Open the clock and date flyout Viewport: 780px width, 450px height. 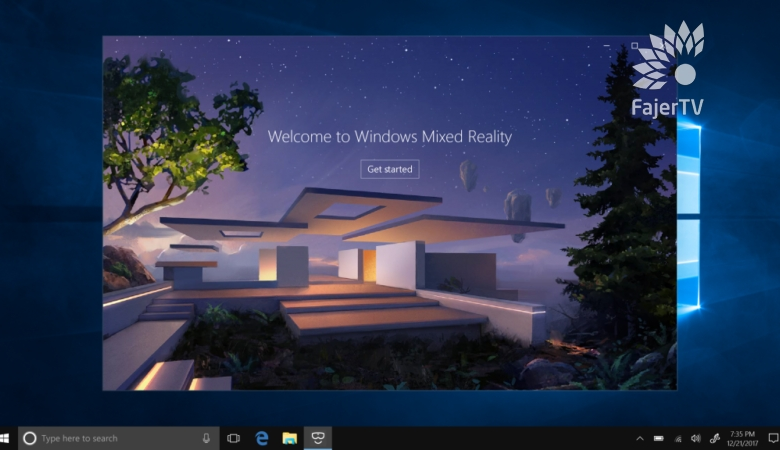coord(742,438)
